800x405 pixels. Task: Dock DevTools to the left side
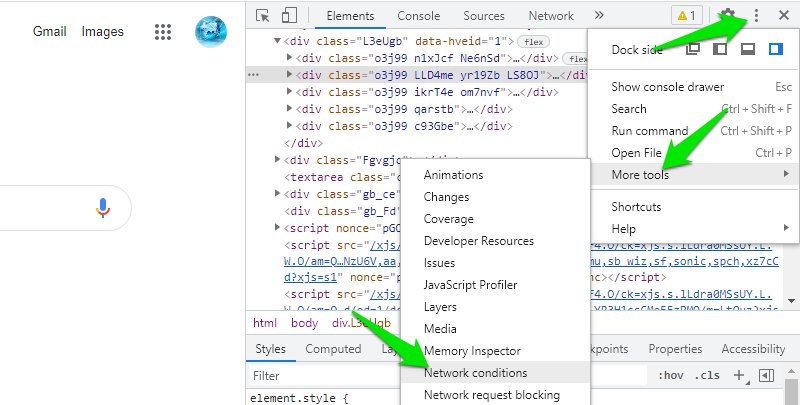click(x=720, y=49)
